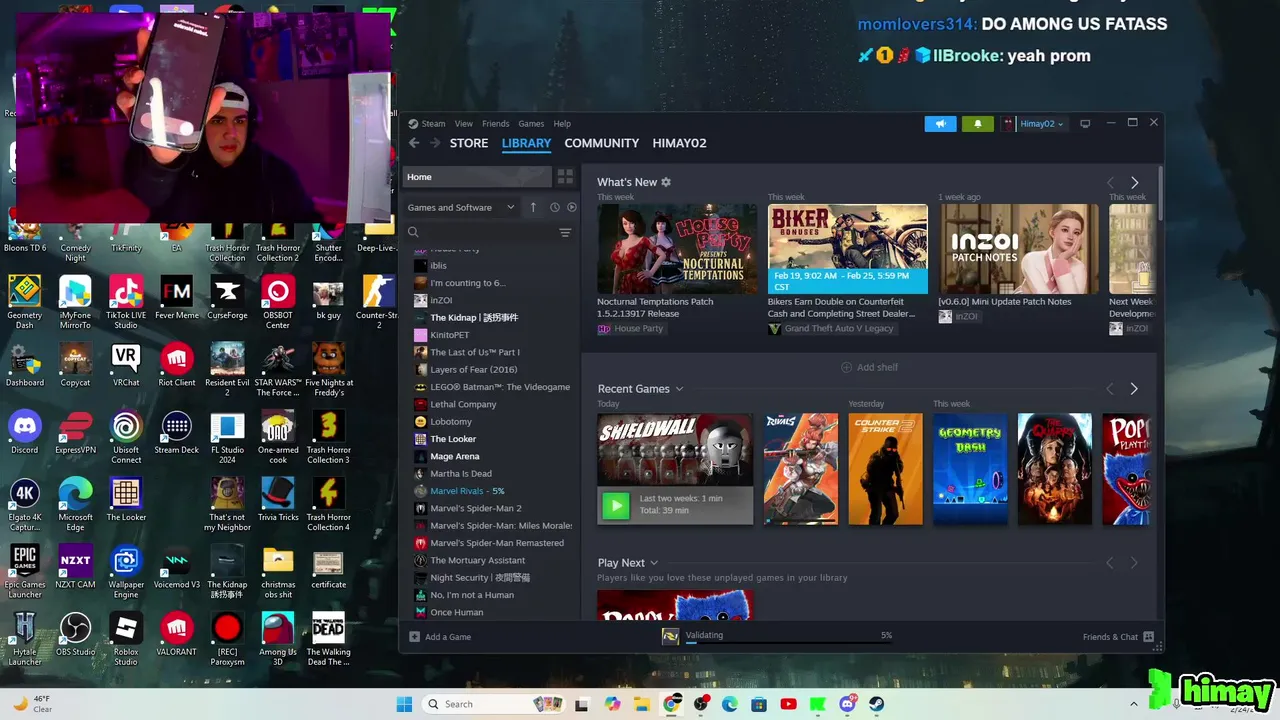
Task: Switch to the COMMUNITY tab
Action: tap(601, 143)
